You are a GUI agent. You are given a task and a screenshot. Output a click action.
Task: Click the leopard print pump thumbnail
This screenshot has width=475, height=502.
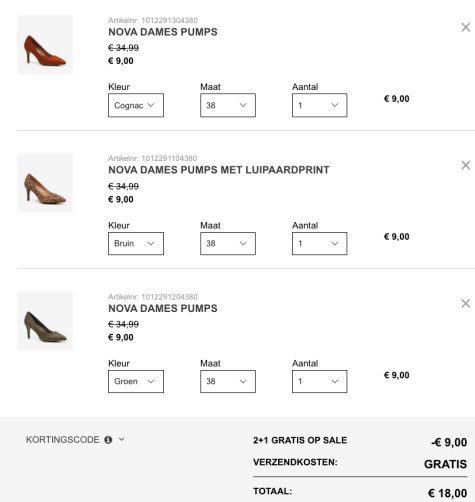click(x=45, y=183)
